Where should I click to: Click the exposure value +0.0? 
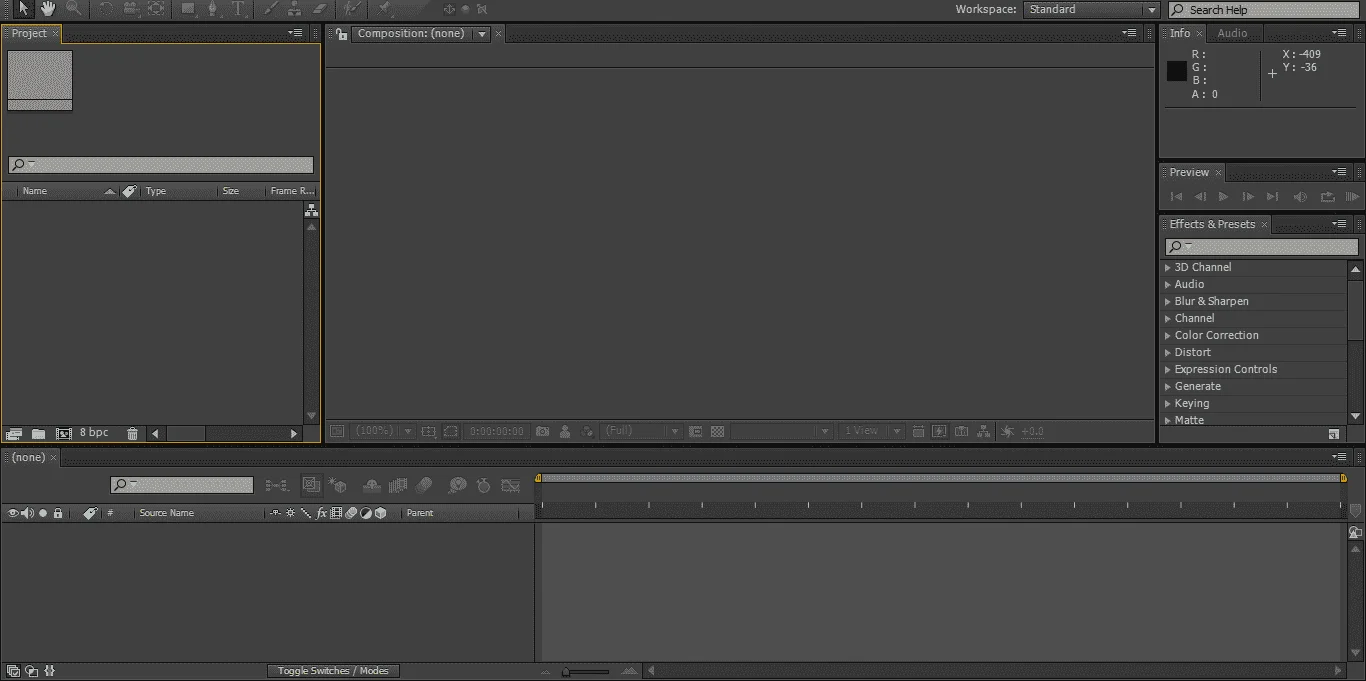[1032, 431]
